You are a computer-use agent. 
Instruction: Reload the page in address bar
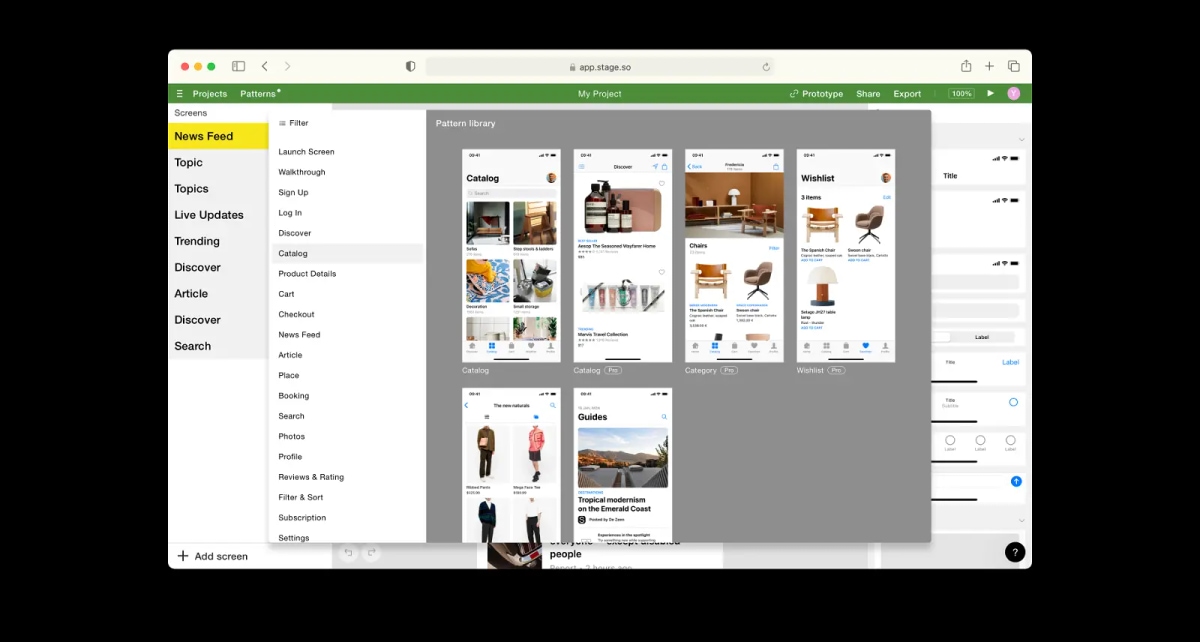click(x=766, y=67)
